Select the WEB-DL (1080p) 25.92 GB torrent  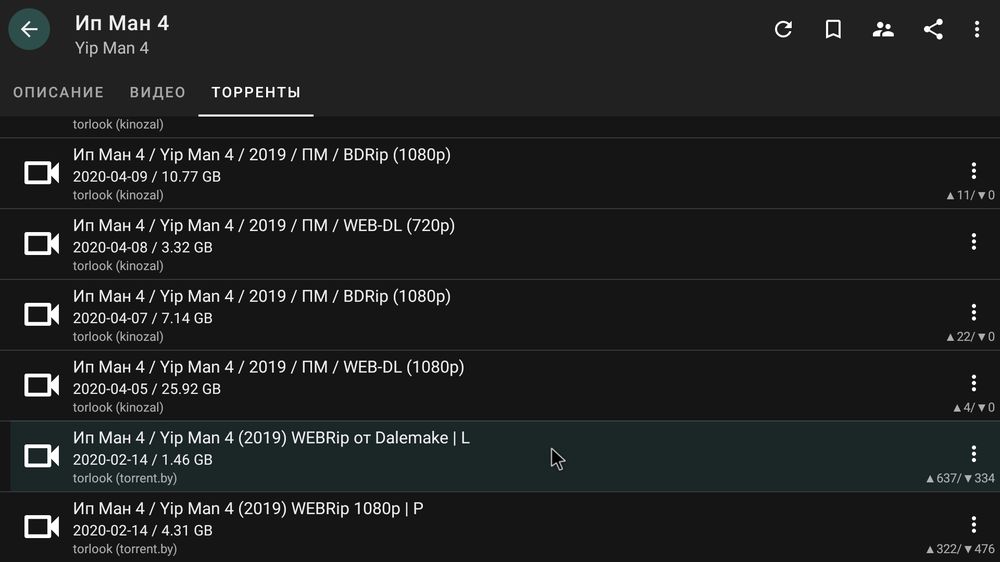pos(500,385)
